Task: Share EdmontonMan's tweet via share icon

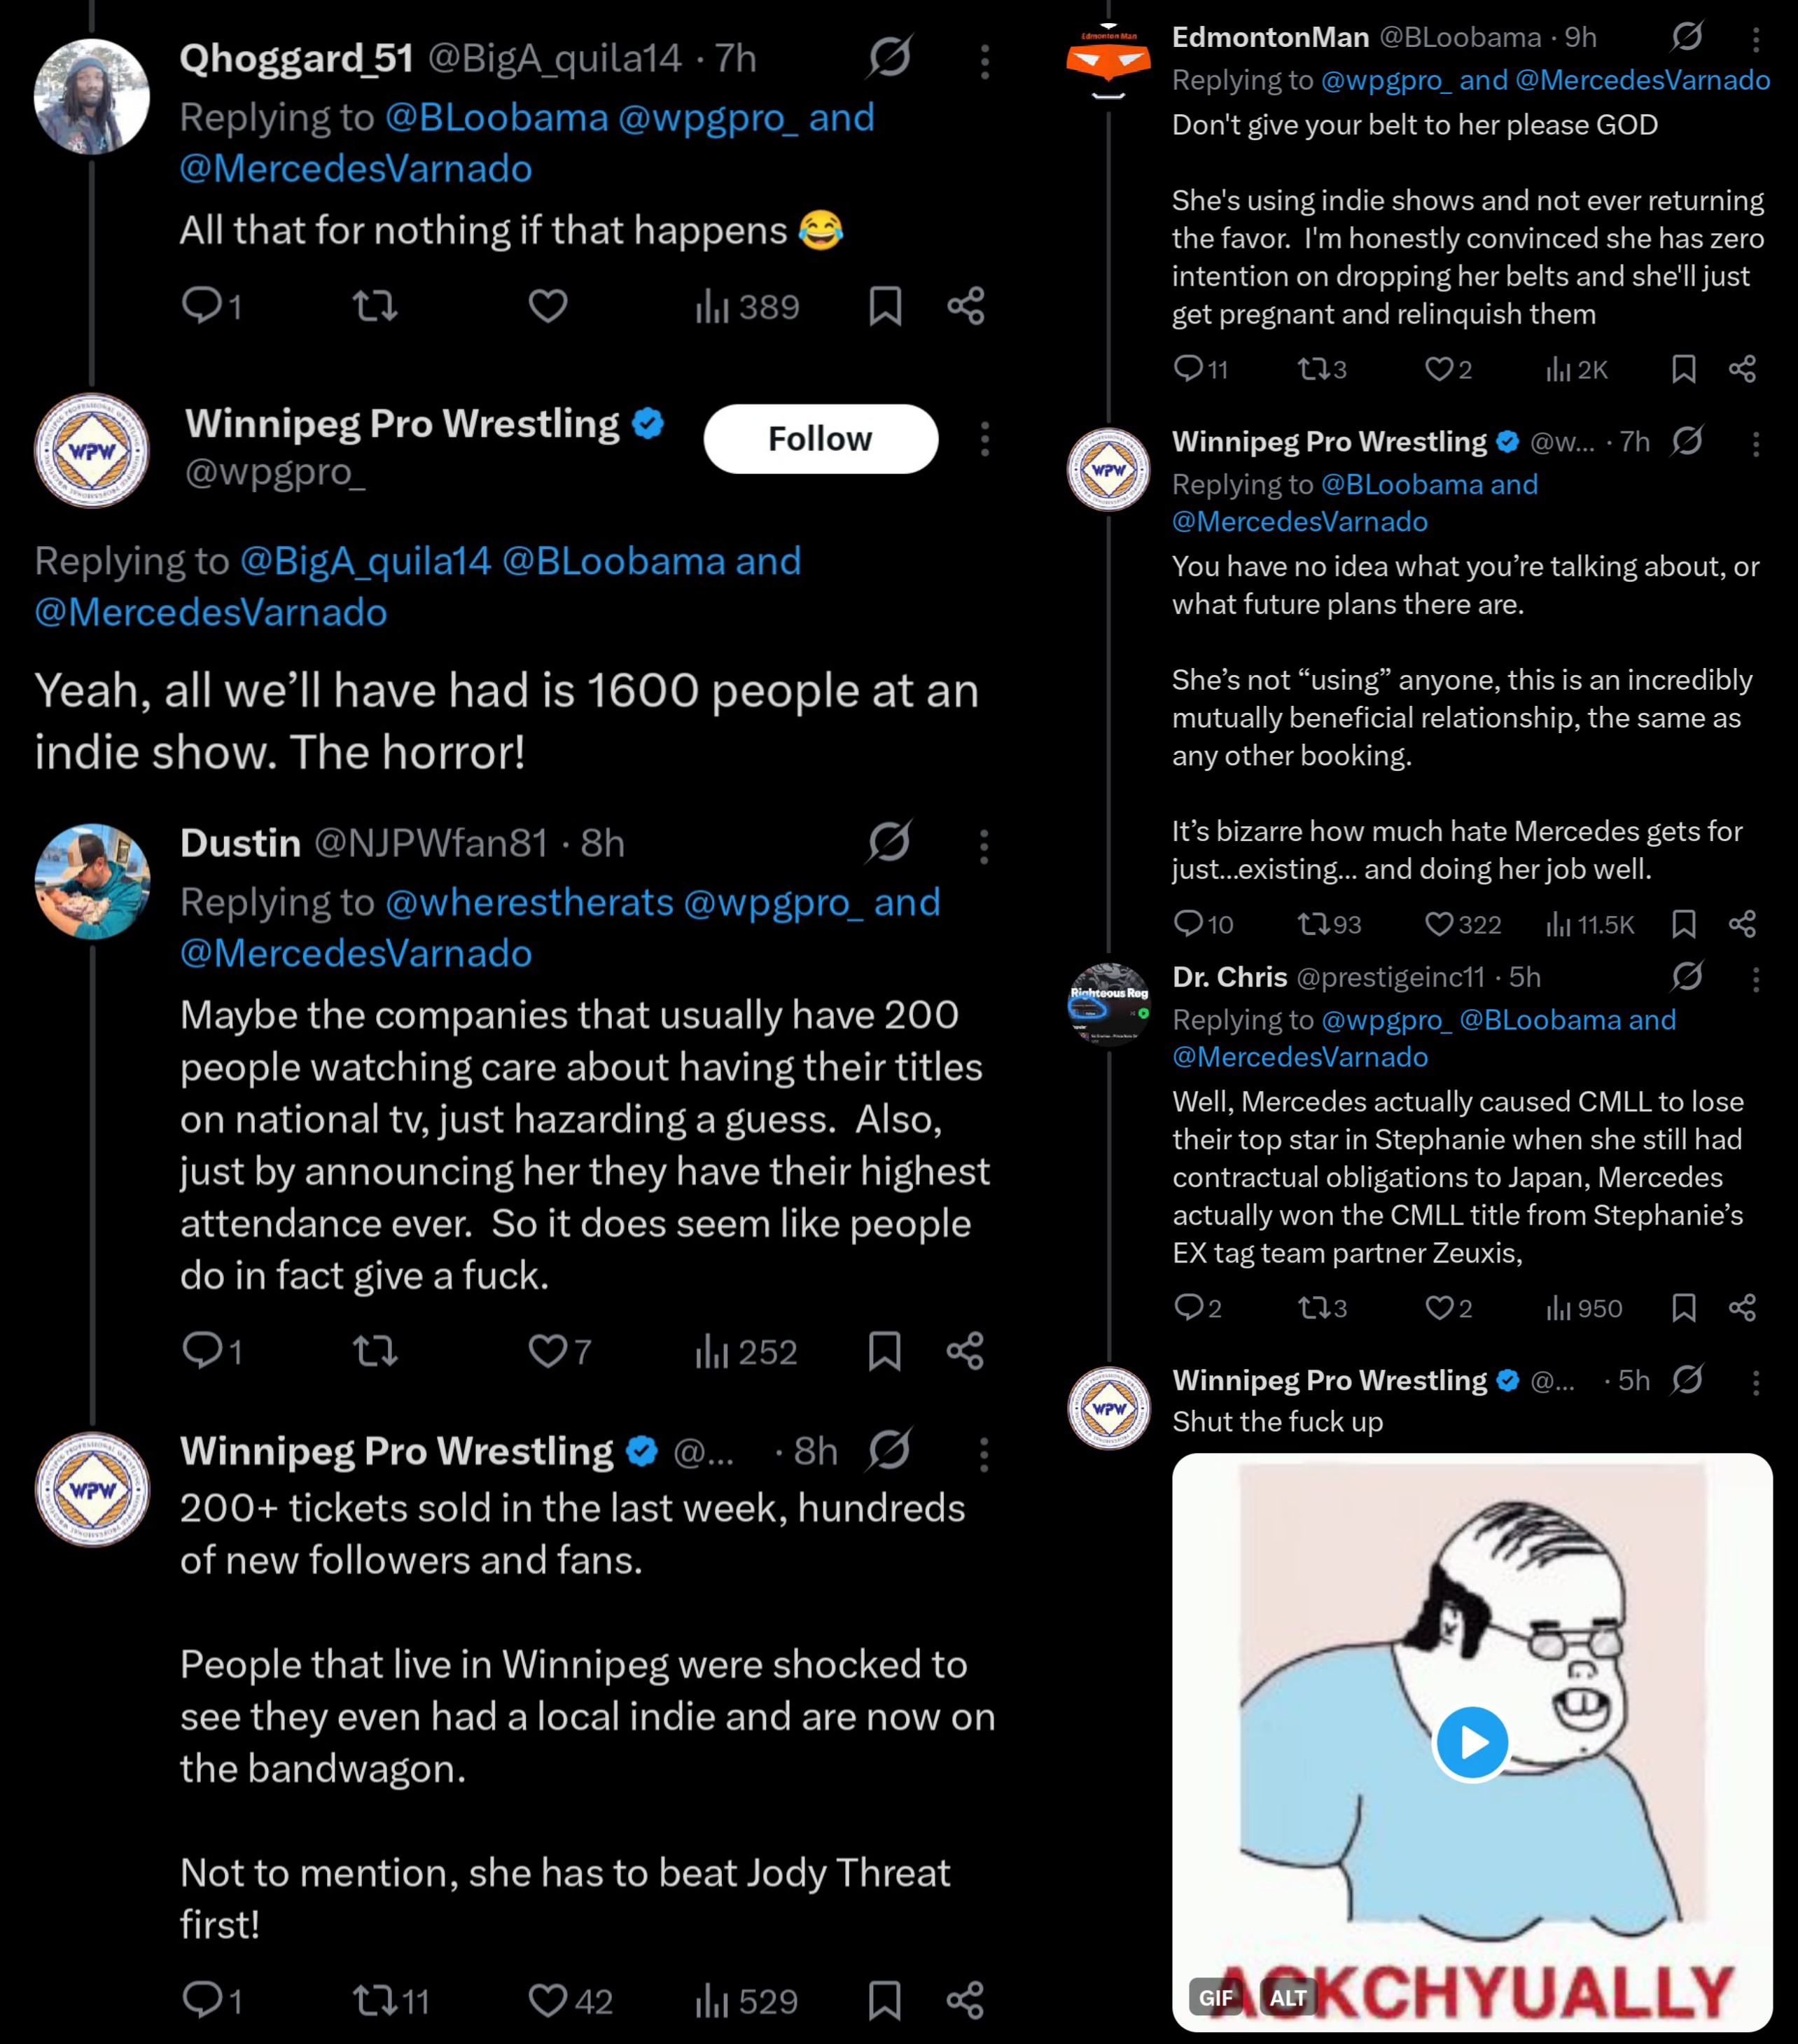Action: (x=1742, y=369)
